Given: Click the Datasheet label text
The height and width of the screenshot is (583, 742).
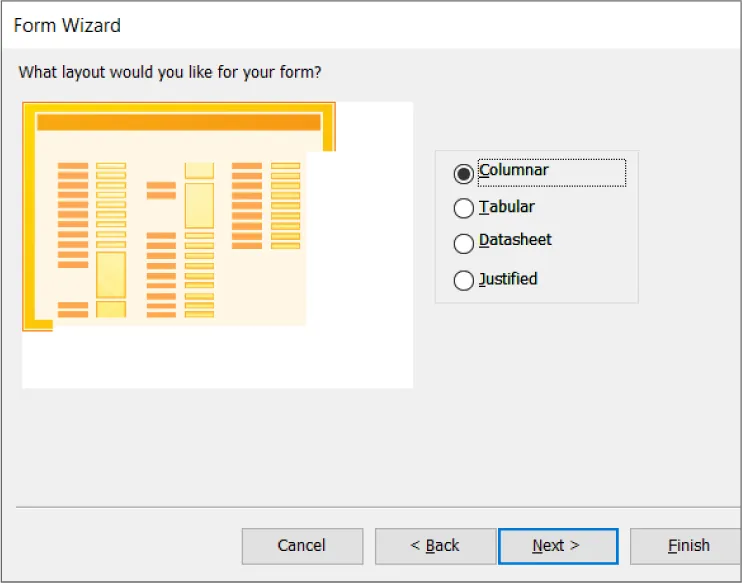Looking at the screenshot, I should point(515,240).
